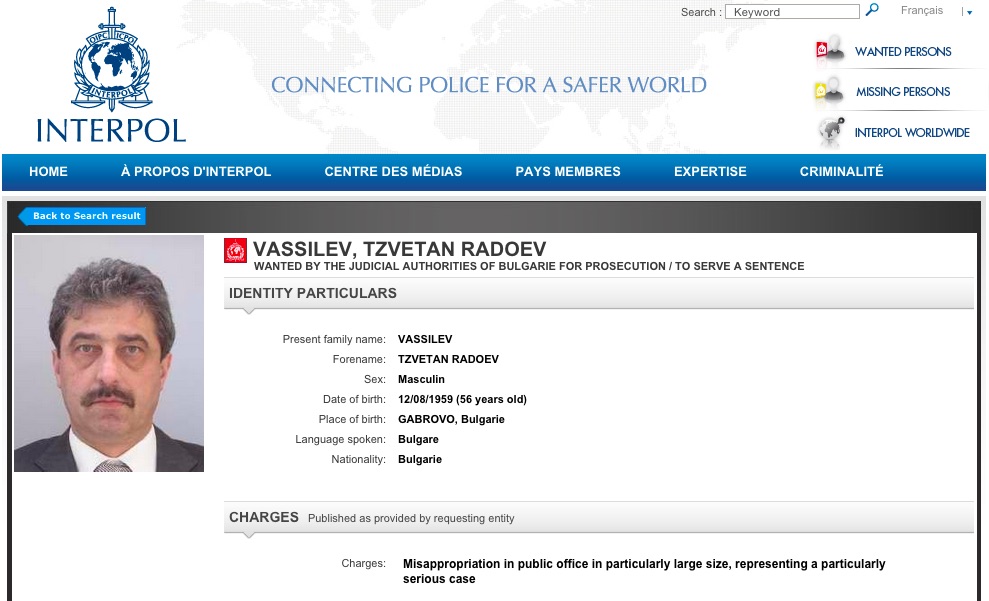Click the INTERPOL emblem logo

(112, 59)
